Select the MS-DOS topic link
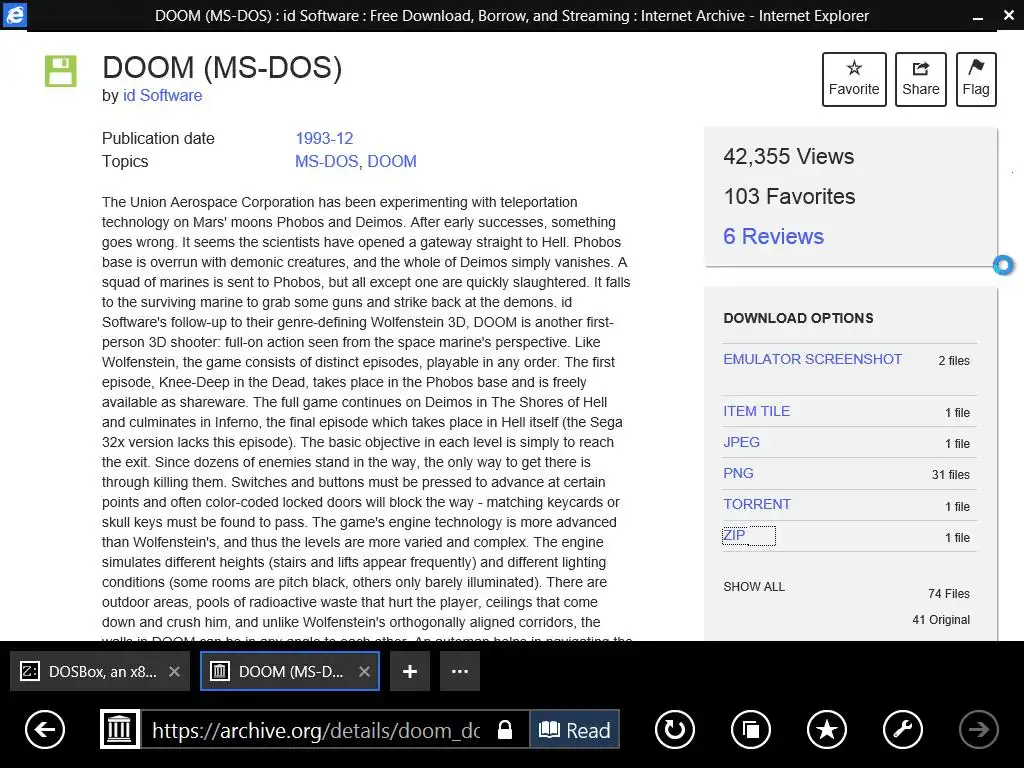1024x768 pixels. [x=327, y=161]
